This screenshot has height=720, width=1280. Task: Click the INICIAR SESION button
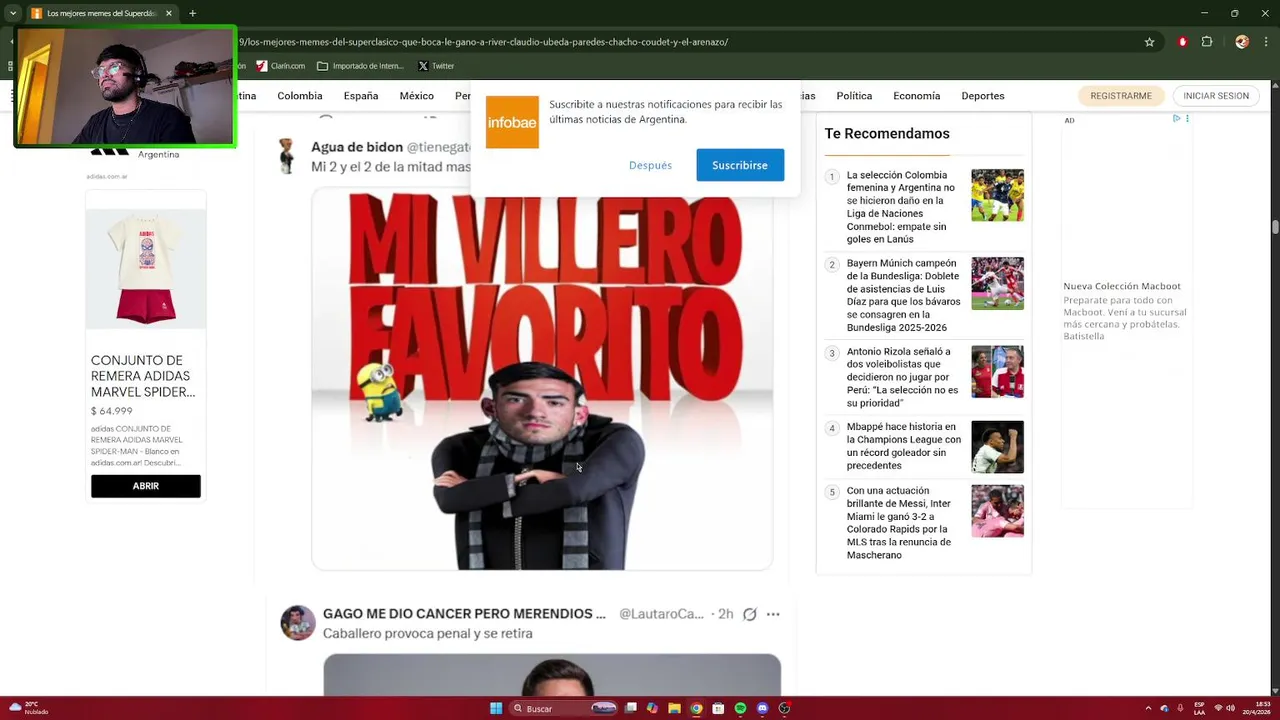click(x=1216, y=96)
